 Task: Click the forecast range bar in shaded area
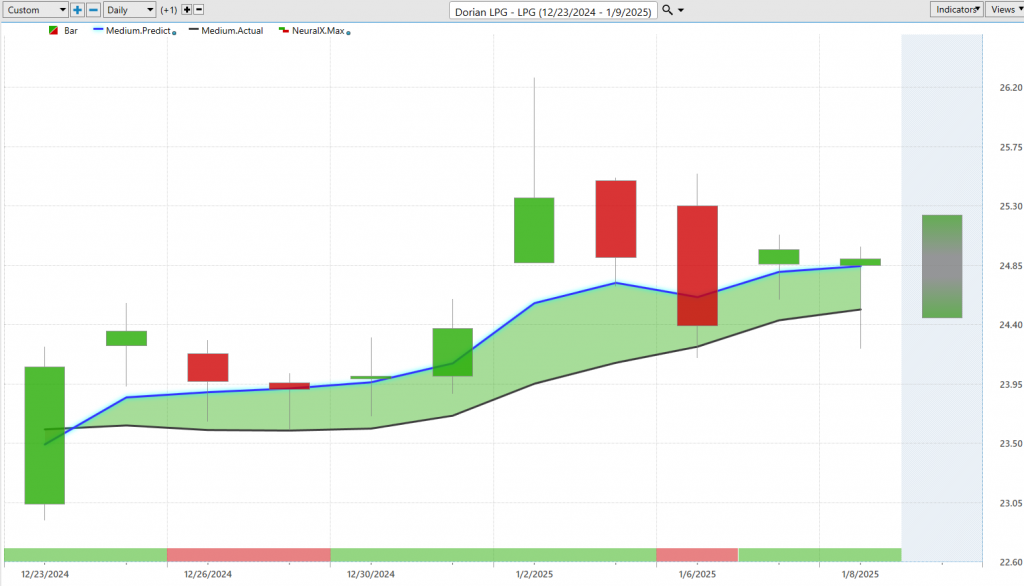[942, 267]
